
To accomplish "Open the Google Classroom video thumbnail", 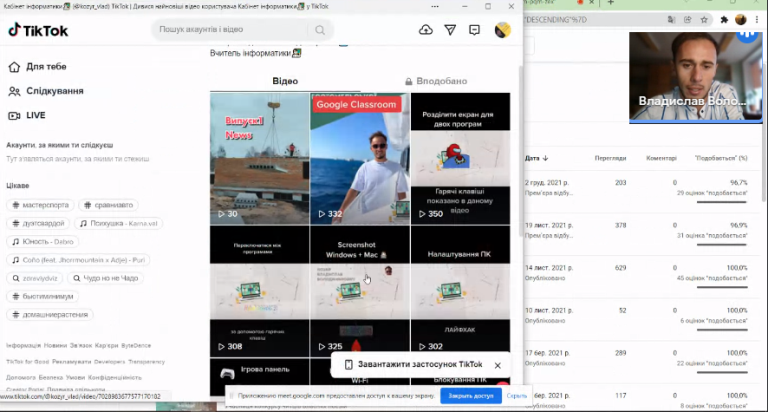I will 360,159.
